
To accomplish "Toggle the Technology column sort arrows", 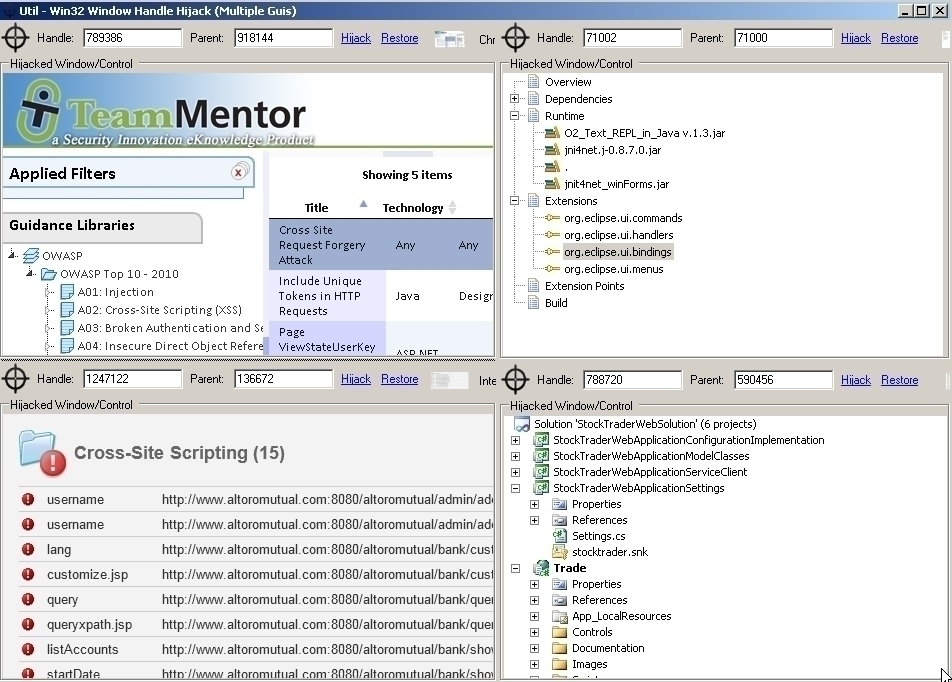I will click(452, 208).
